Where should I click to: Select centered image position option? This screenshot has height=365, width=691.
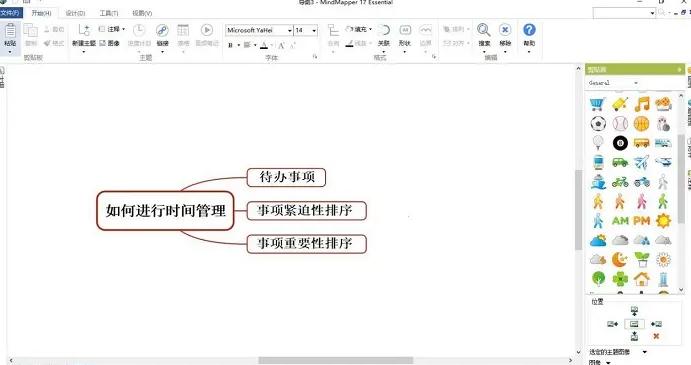tap(634, 324)
